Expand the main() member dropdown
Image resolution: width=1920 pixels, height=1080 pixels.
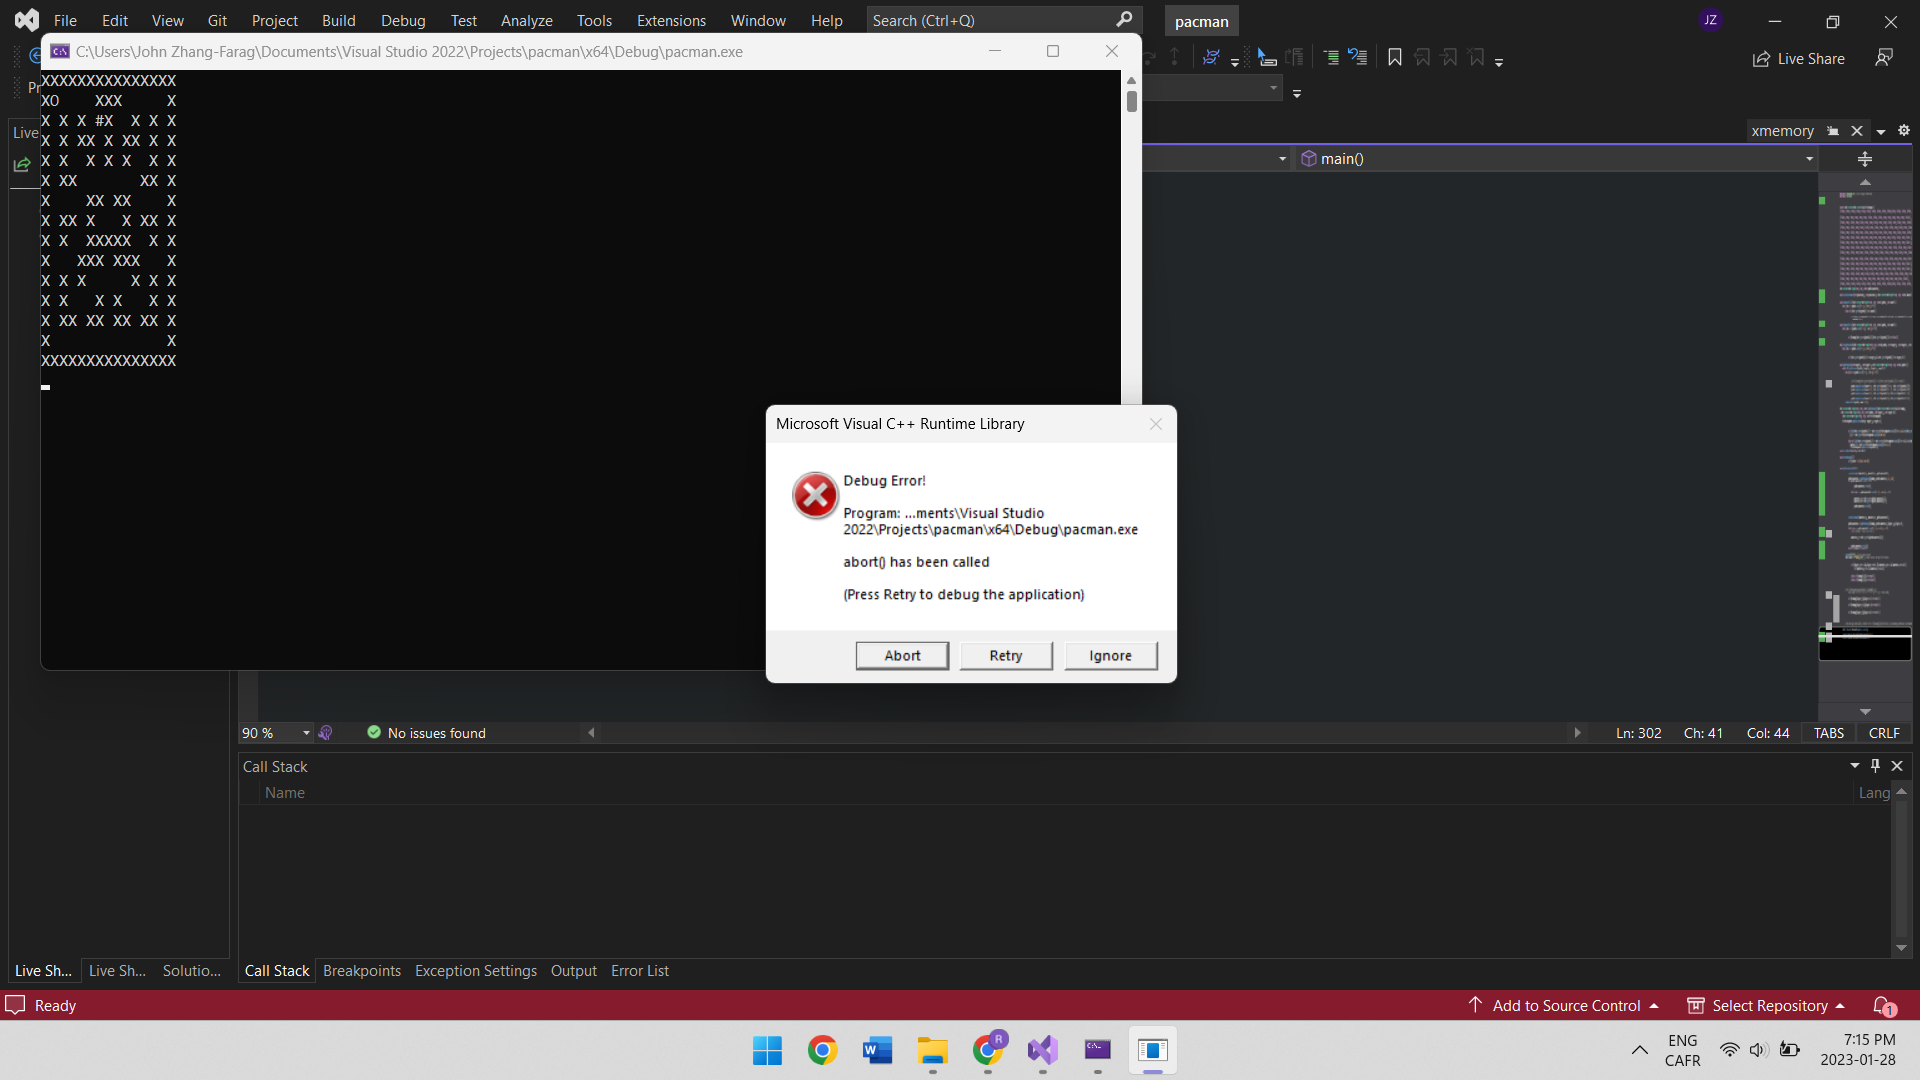click(1809, 159)
